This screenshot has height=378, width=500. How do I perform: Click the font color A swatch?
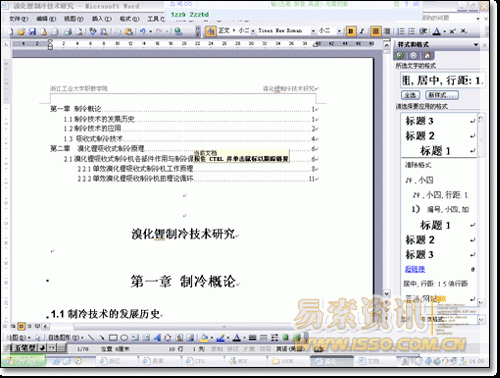[436, 31]
